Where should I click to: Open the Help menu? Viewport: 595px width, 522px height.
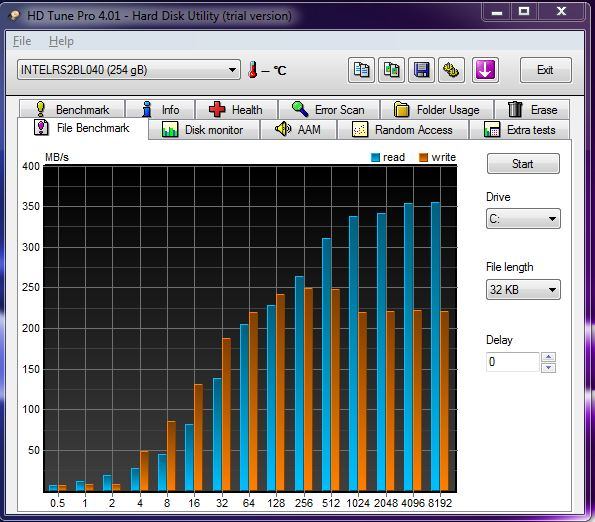click(x=61, y=41)
